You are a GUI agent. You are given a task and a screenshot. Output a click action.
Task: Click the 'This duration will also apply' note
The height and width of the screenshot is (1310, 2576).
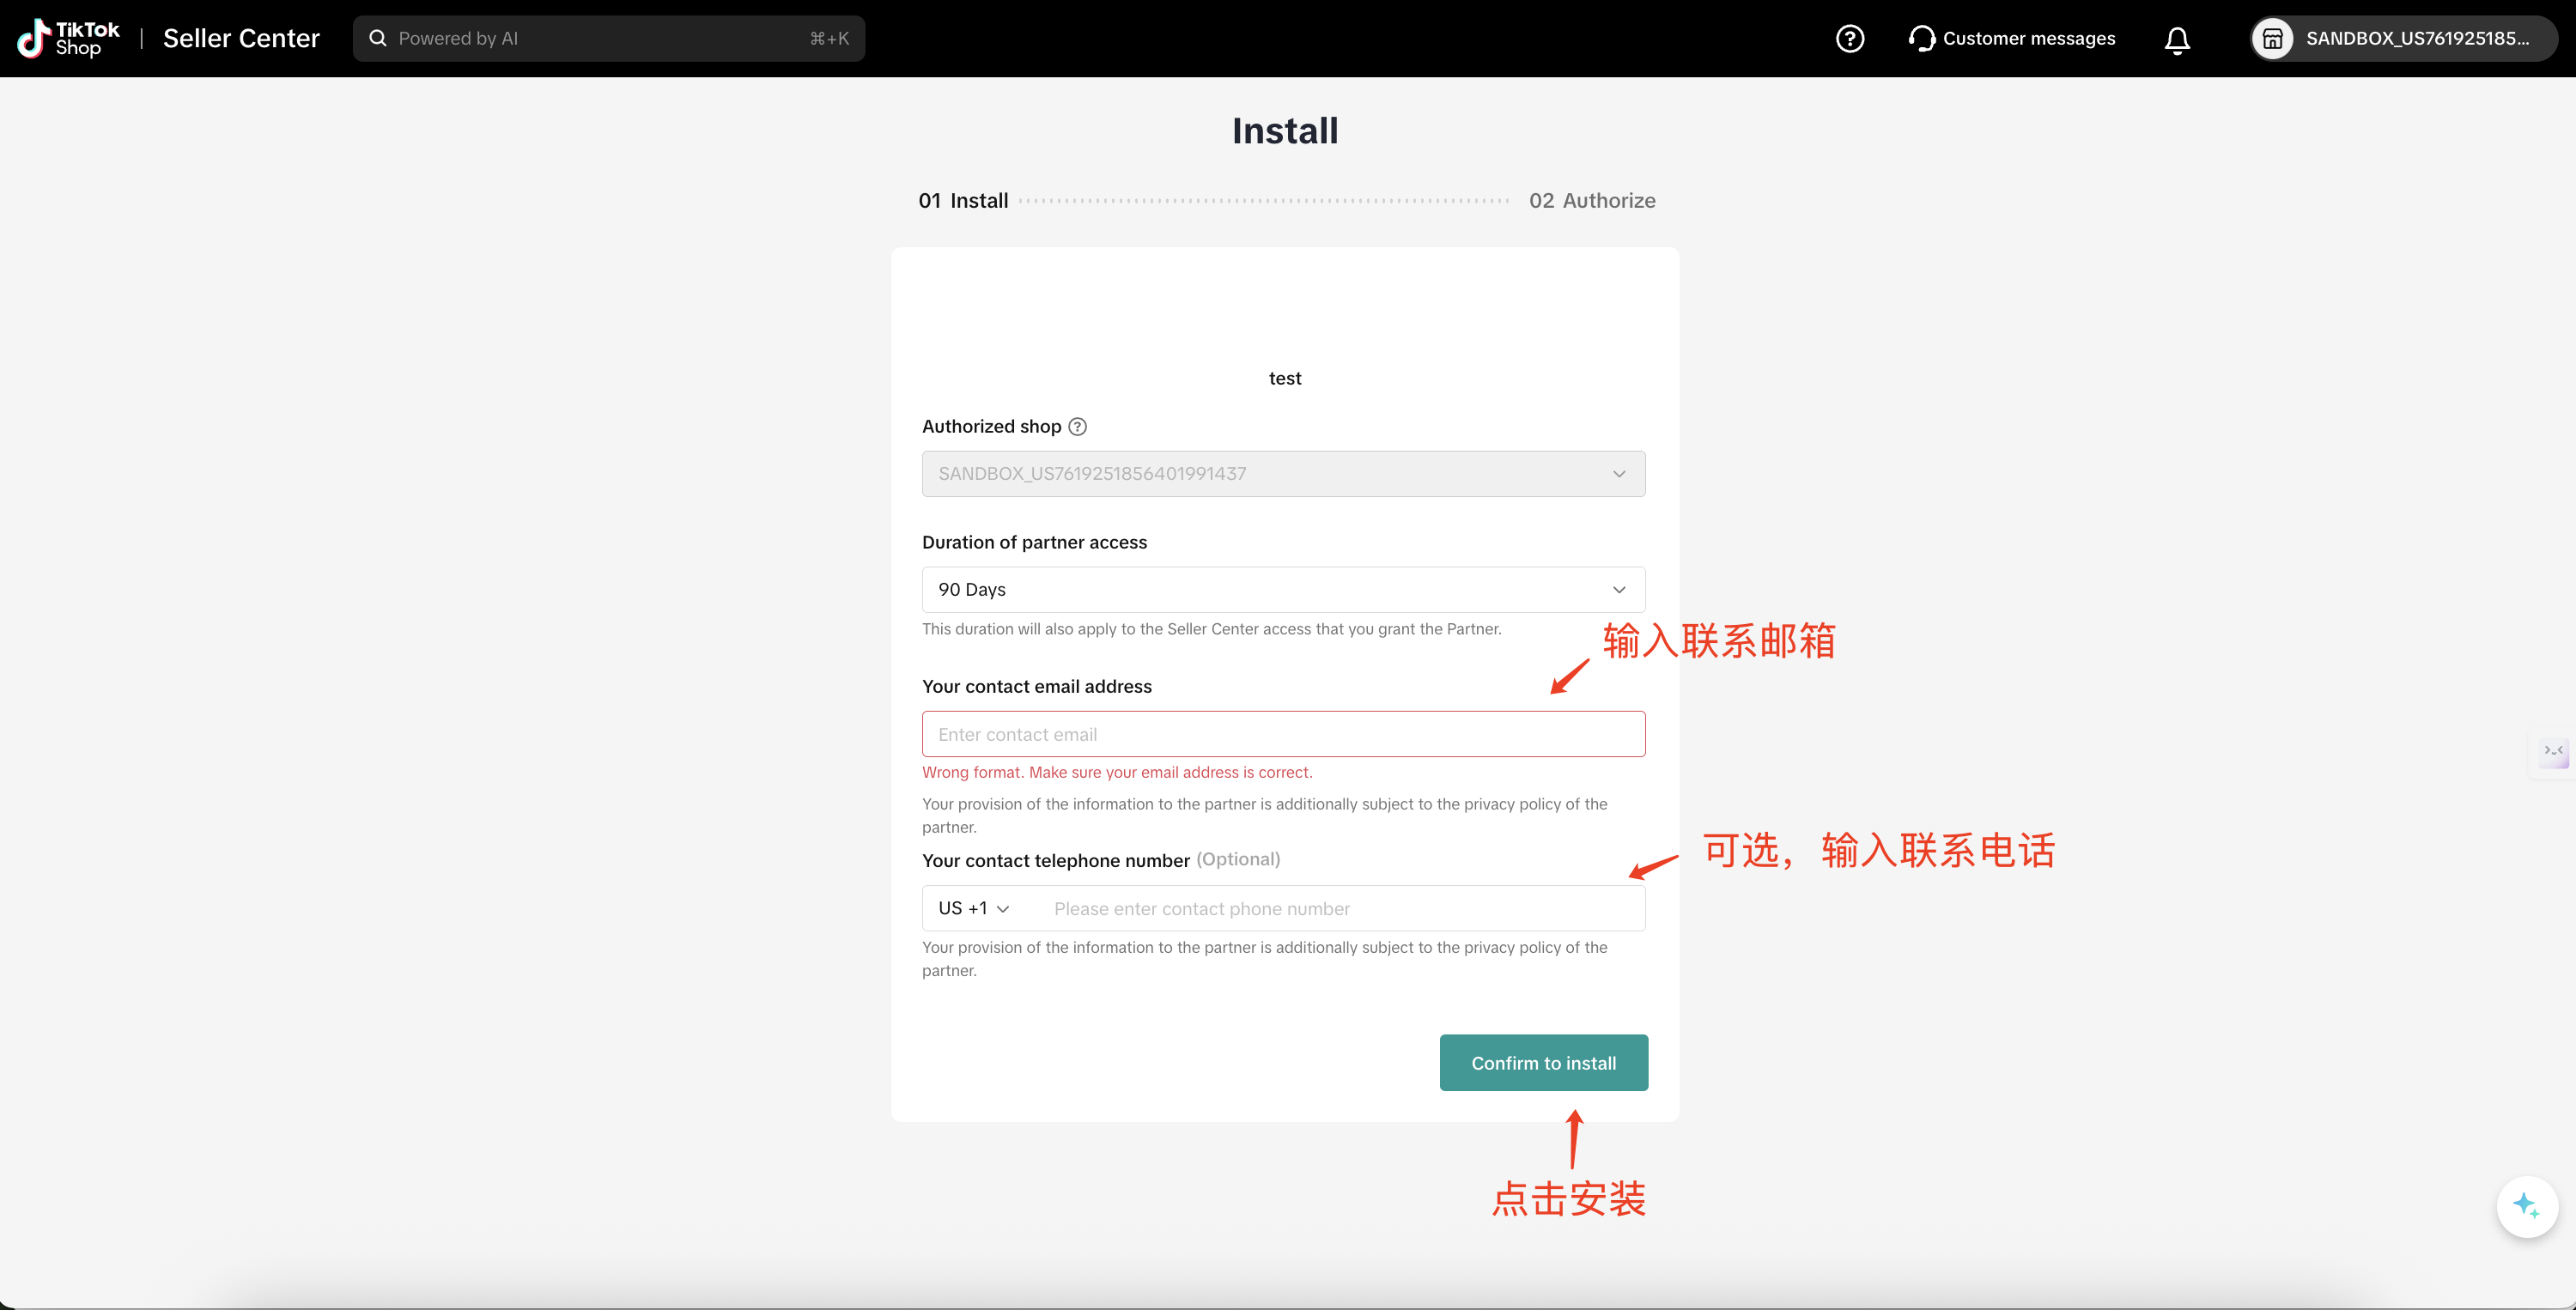tap(1211, 628)
